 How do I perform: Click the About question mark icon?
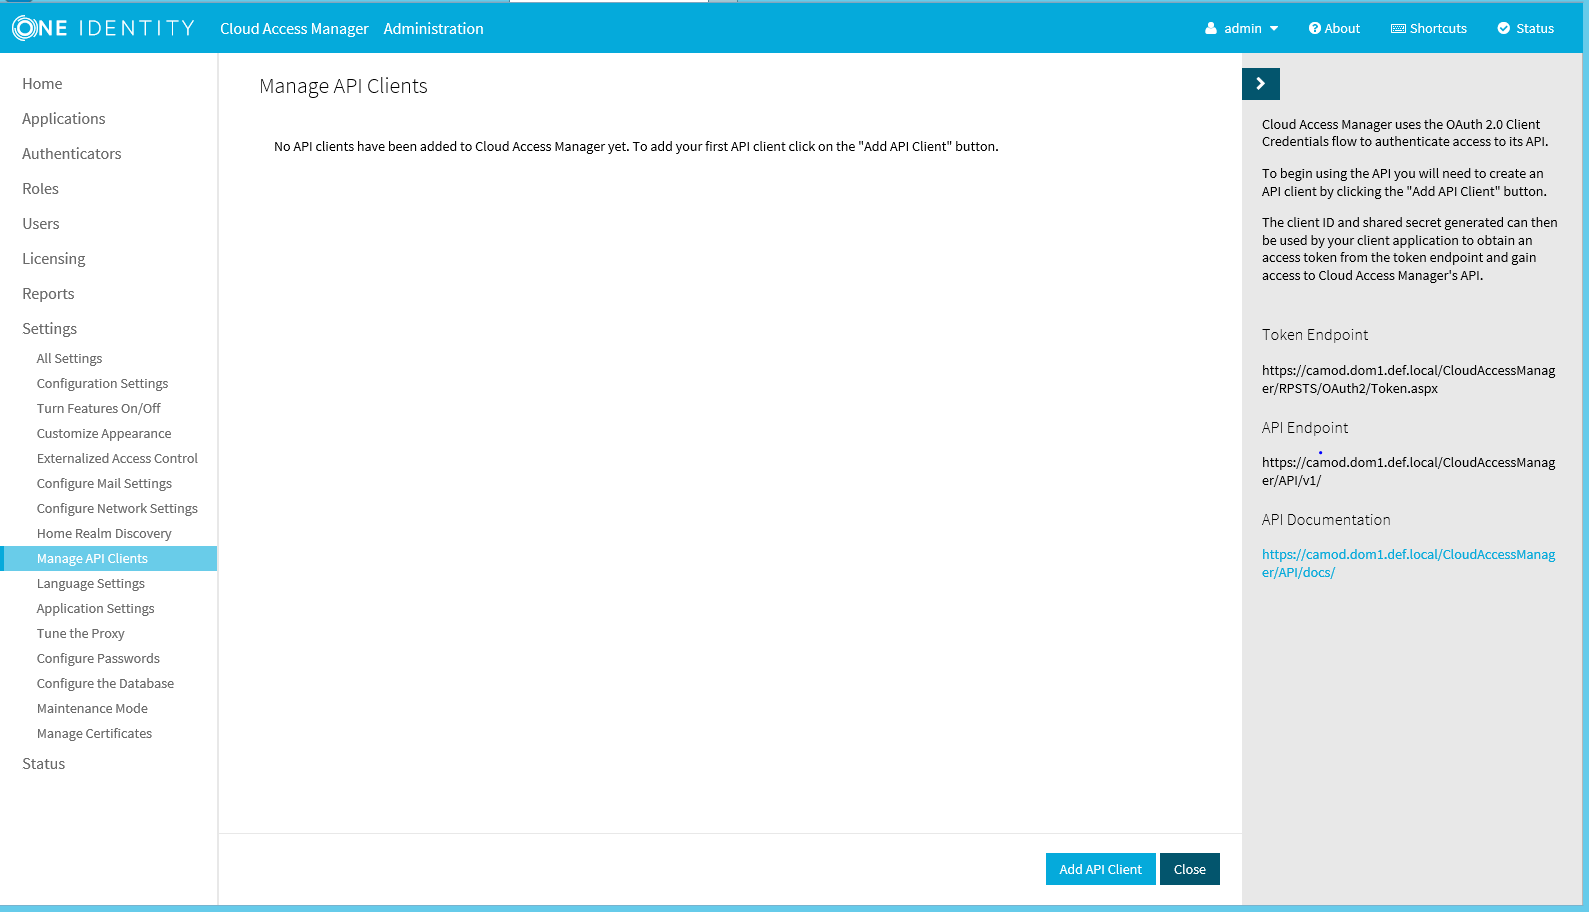coord(1315,29)
